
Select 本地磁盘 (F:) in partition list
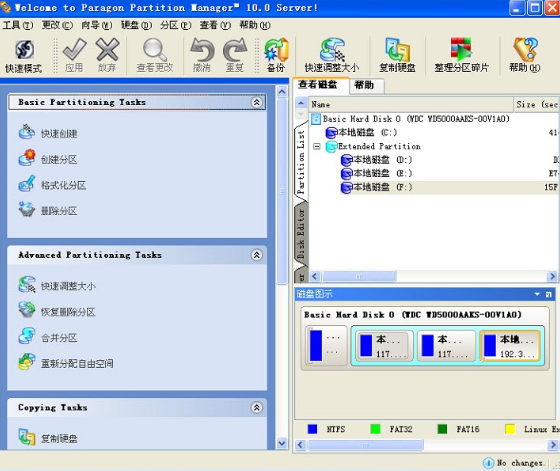click(x=376, y=187)
